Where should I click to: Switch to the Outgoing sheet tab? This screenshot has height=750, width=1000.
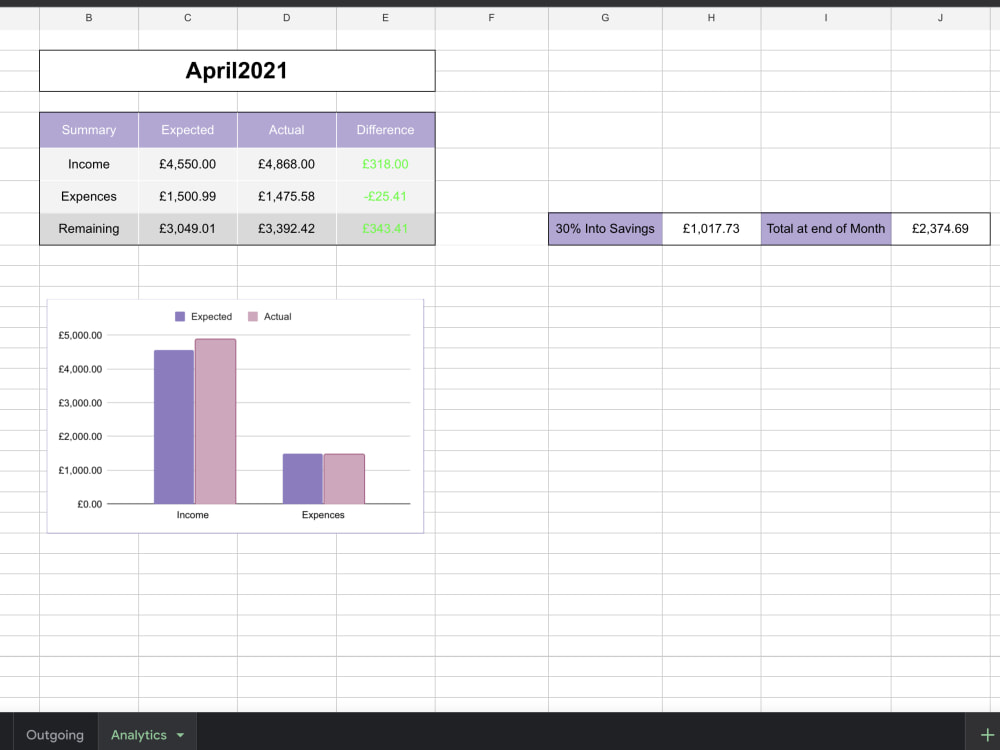pos(54,734)
